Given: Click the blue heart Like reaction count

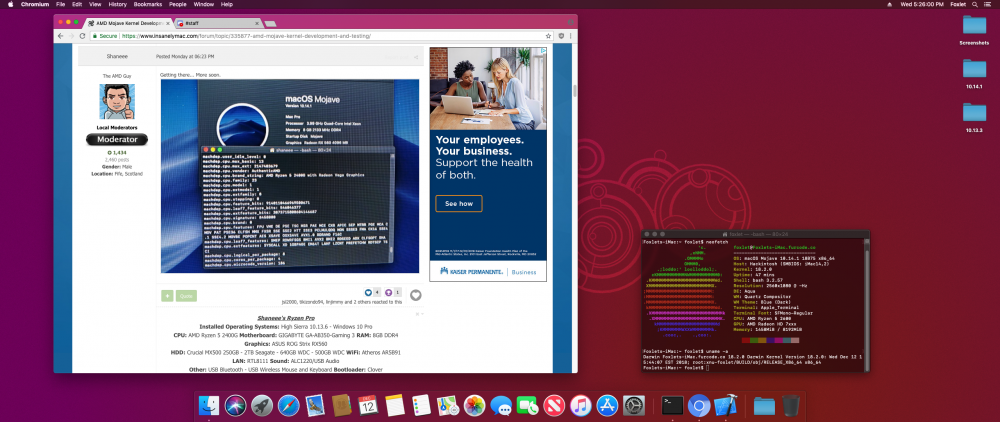Looking at the screenshot, I should click(372, 293).
